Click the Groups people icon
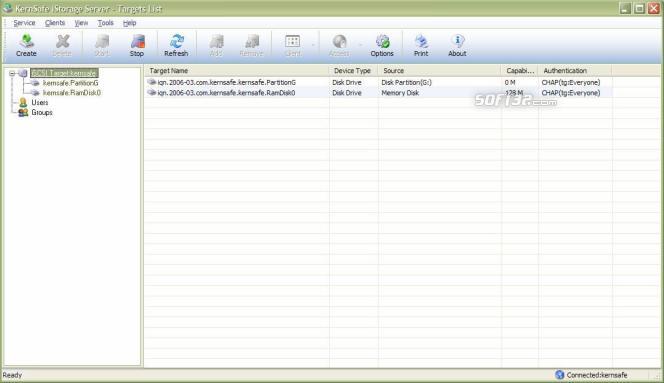Viewport: 664px width, 383px height. click(23, 112)
